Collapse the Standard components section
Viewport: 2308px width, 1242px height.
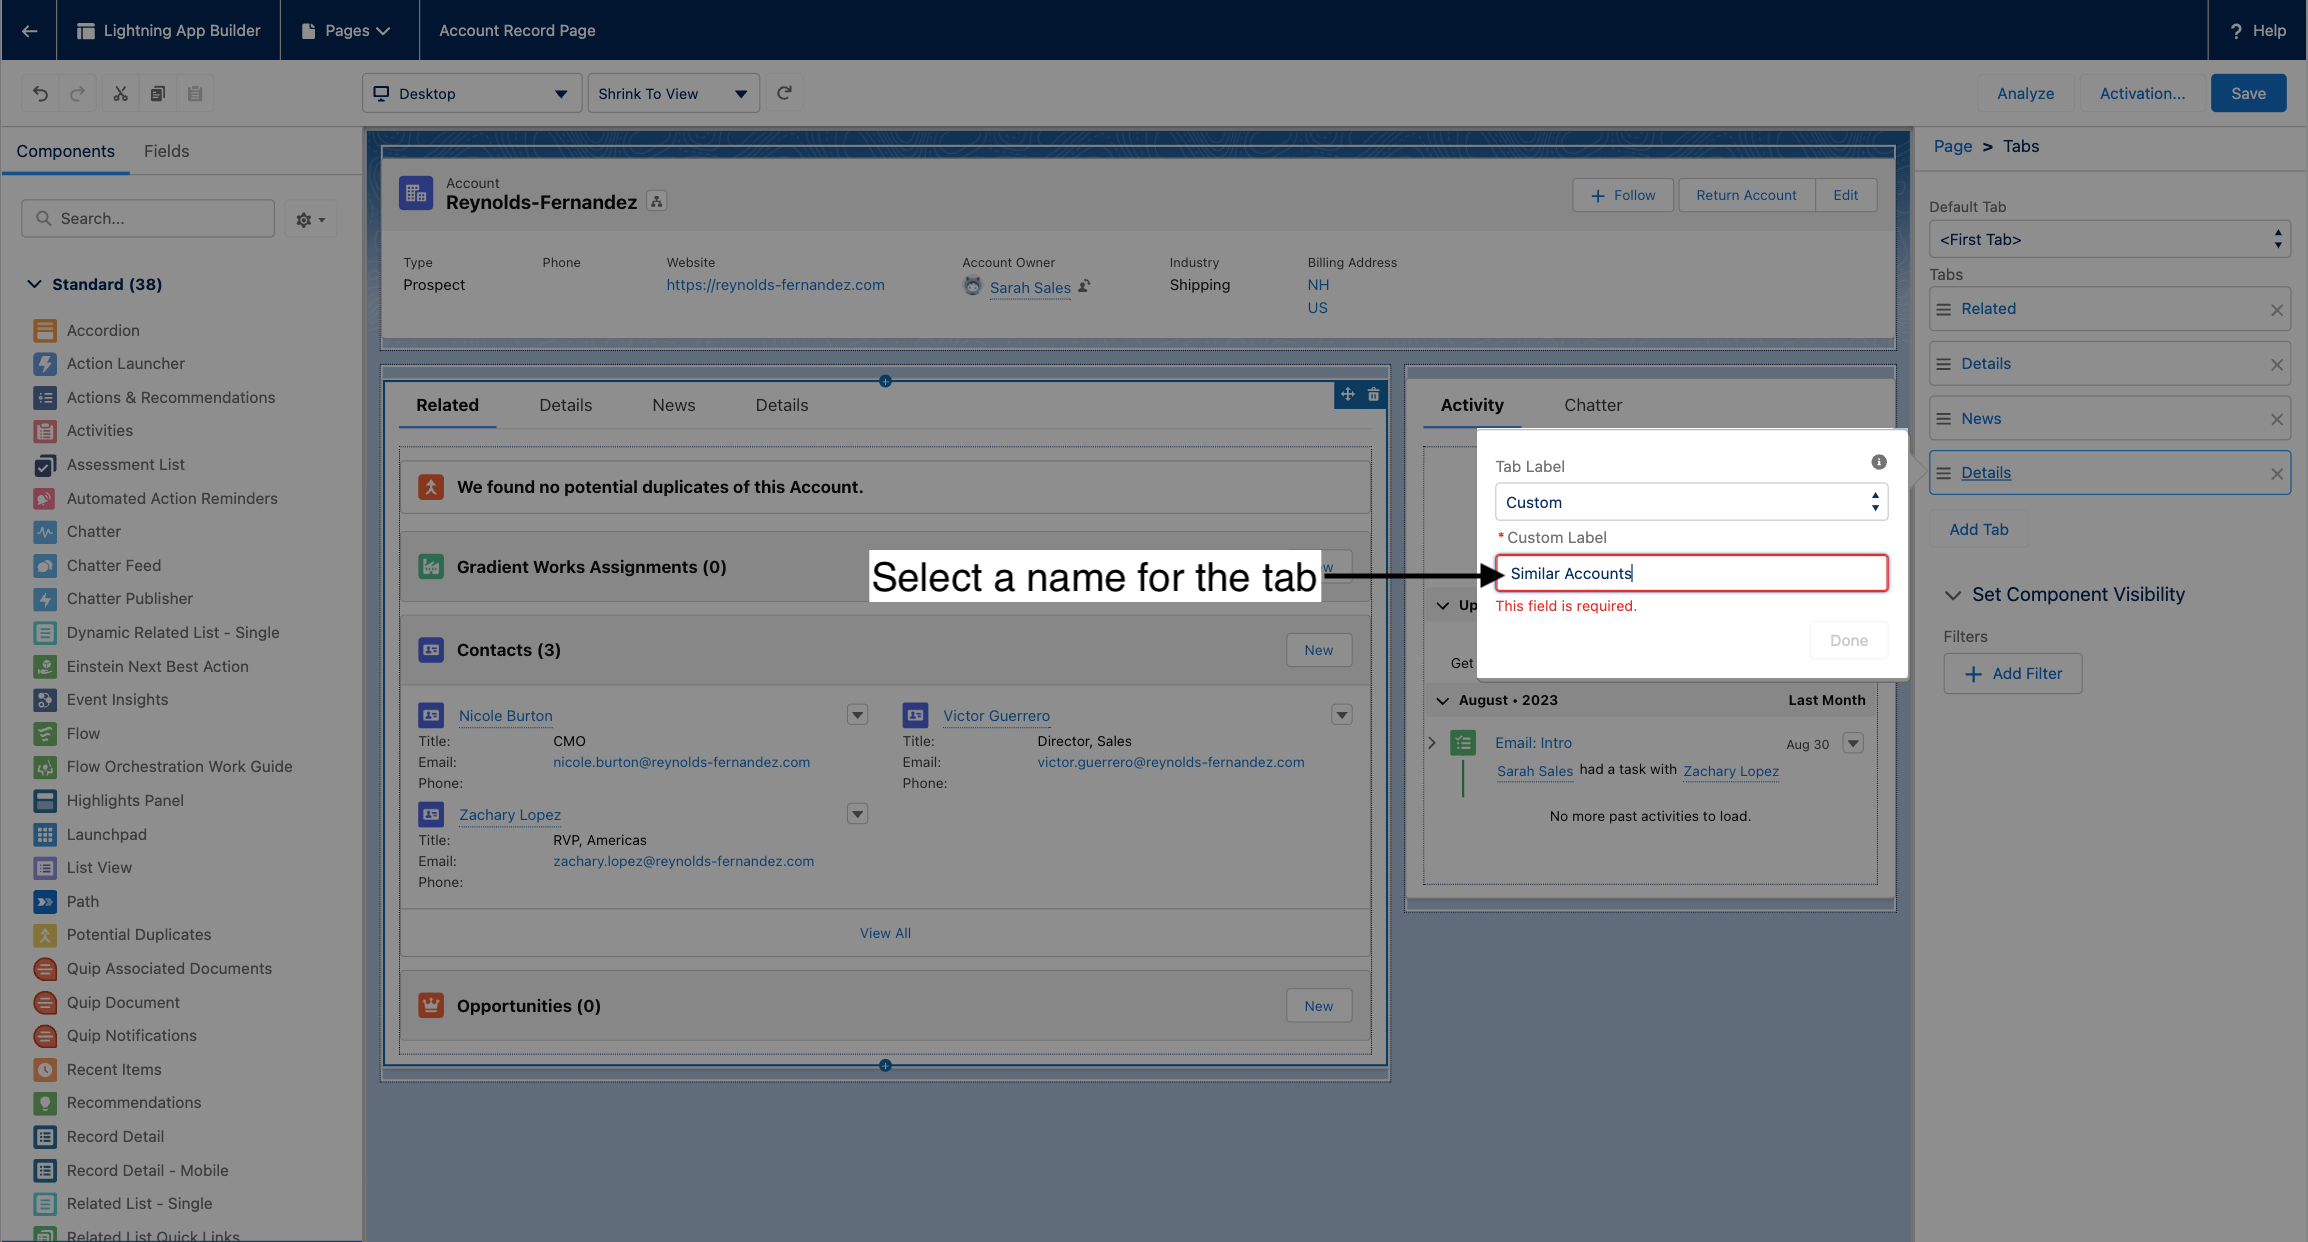(x=35, y=284)
